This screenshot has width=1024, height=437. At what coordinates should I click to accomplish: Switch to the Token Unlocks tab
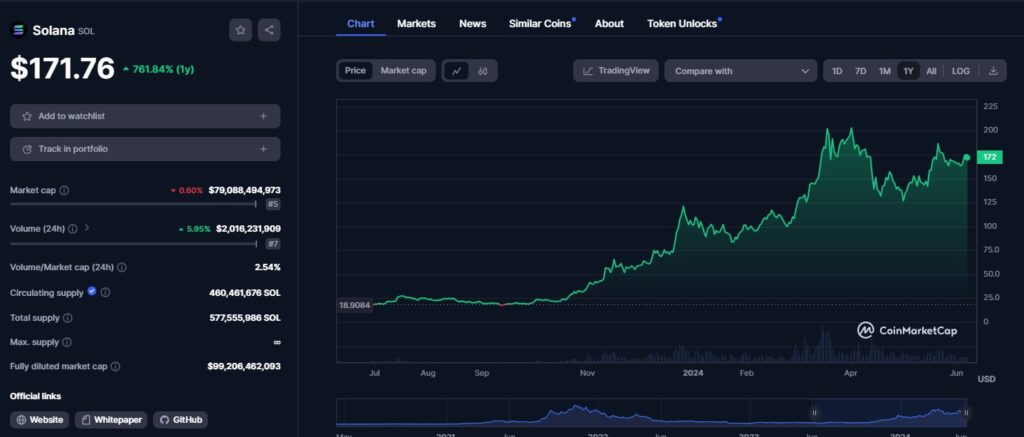coord(683,24)
